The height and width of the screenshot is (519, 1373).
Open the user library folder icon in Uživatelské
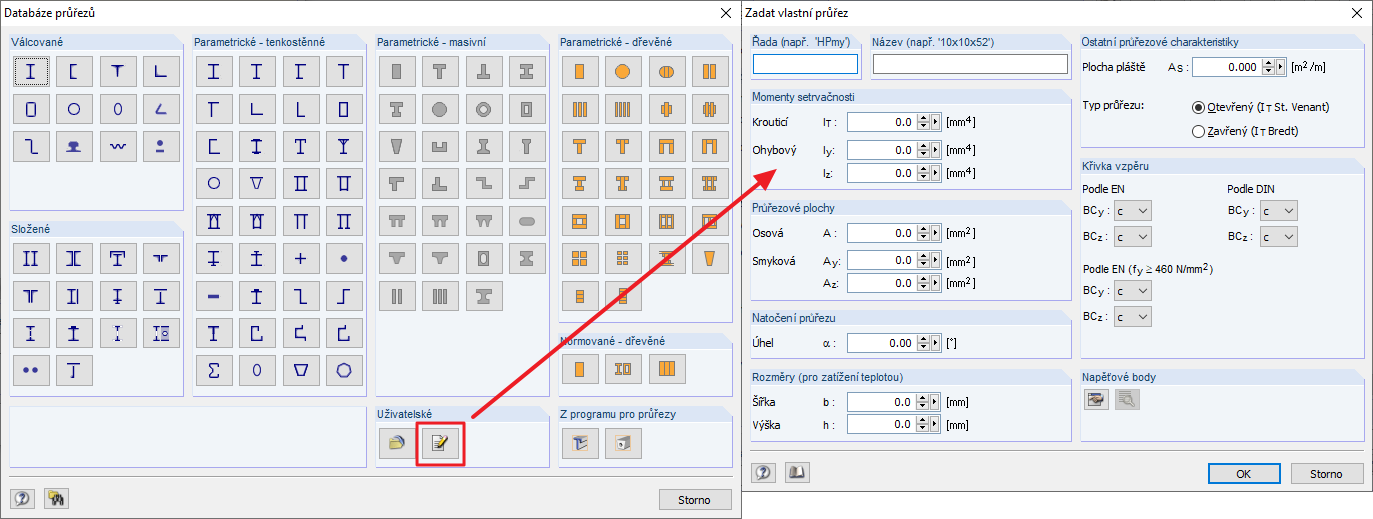pos(396,443)
